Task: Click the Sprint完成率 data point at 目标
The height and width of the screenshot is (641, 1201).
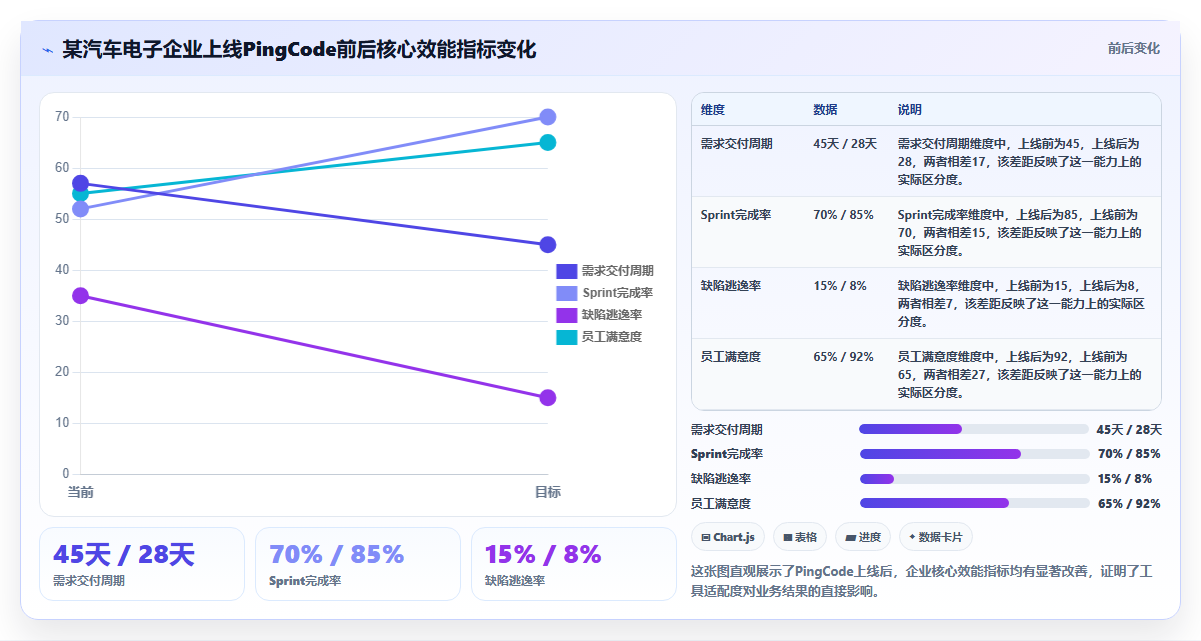Action: [x=548, y=117]
